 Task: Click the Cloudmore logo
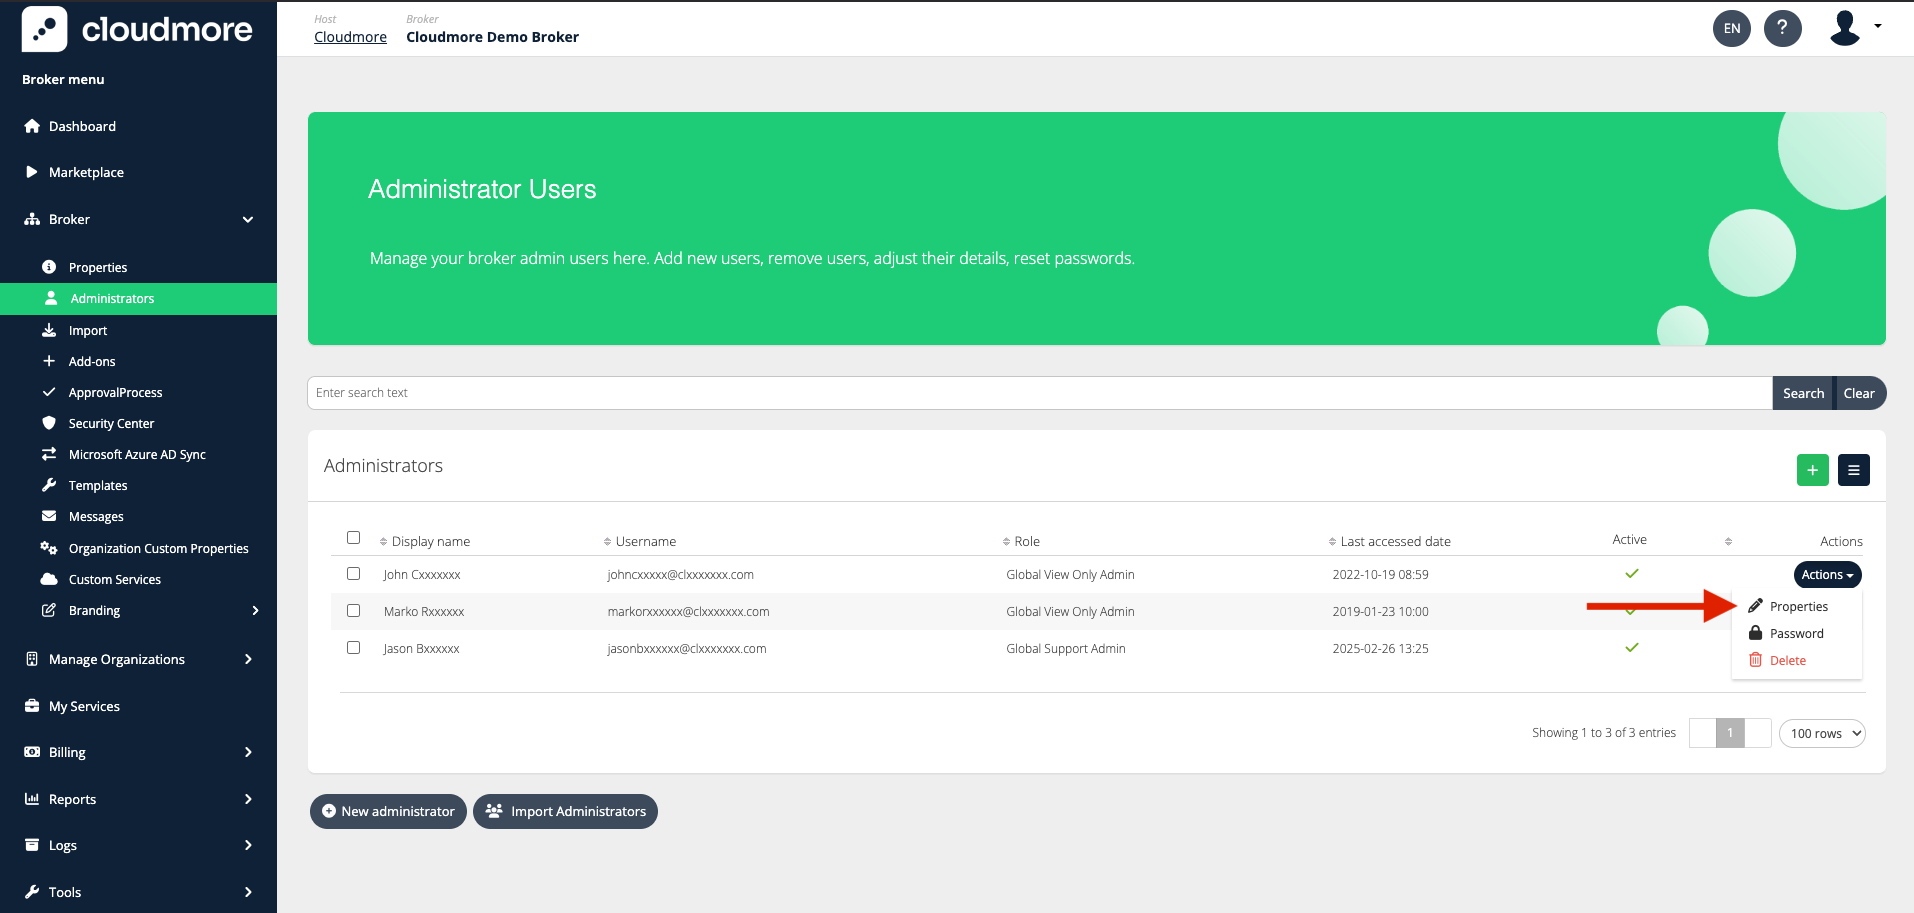tap(138, 29)
